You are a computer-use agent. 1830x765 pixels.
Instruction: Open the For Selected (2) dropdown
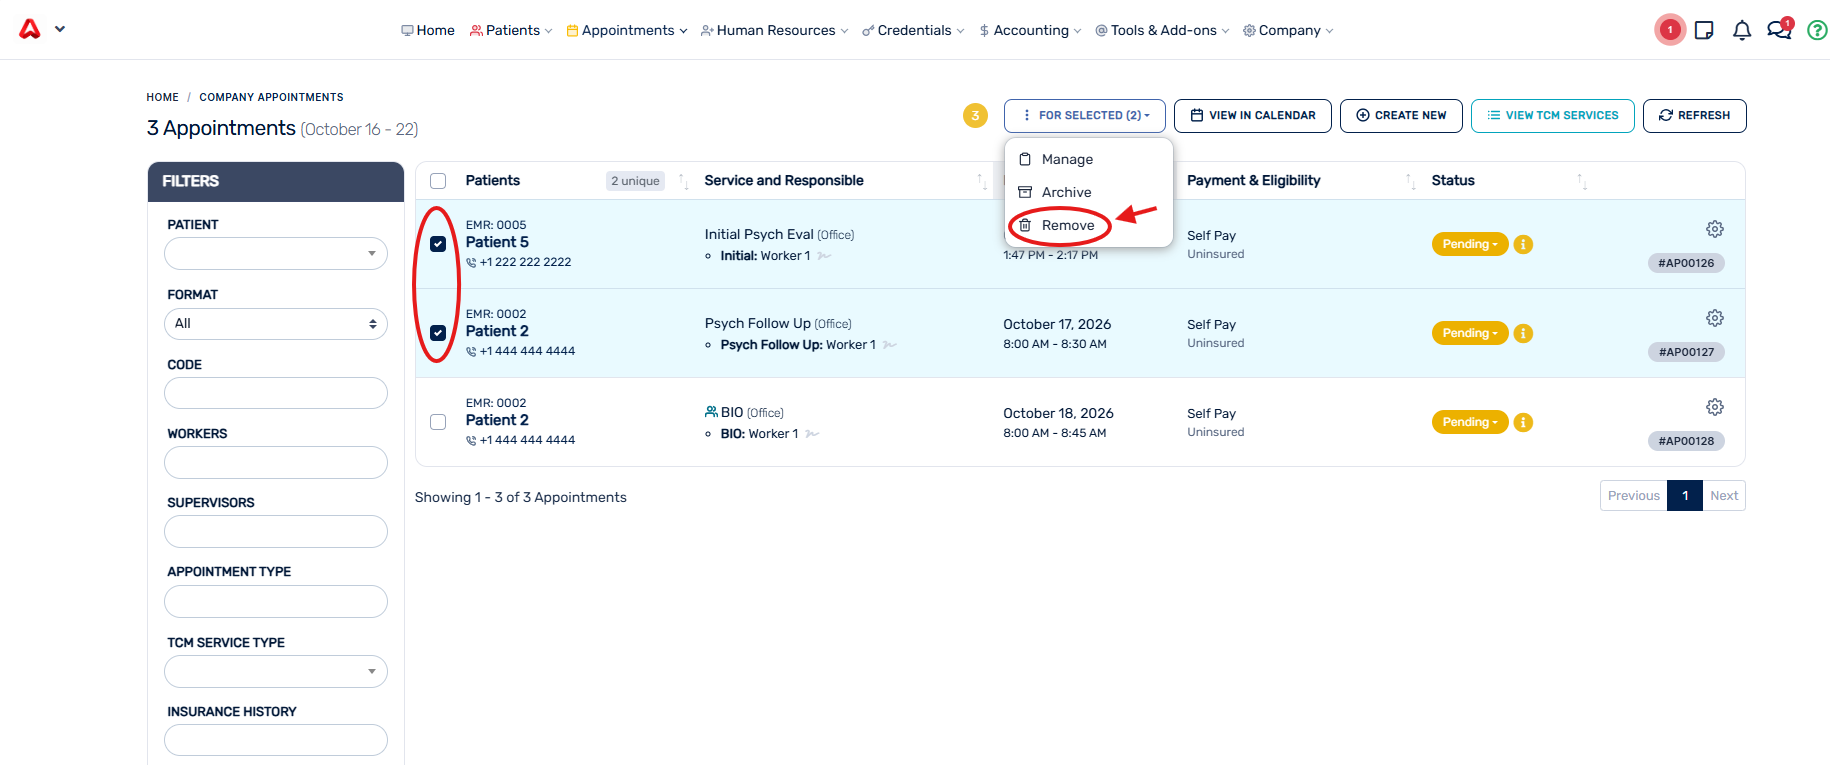click(1084, 116)
